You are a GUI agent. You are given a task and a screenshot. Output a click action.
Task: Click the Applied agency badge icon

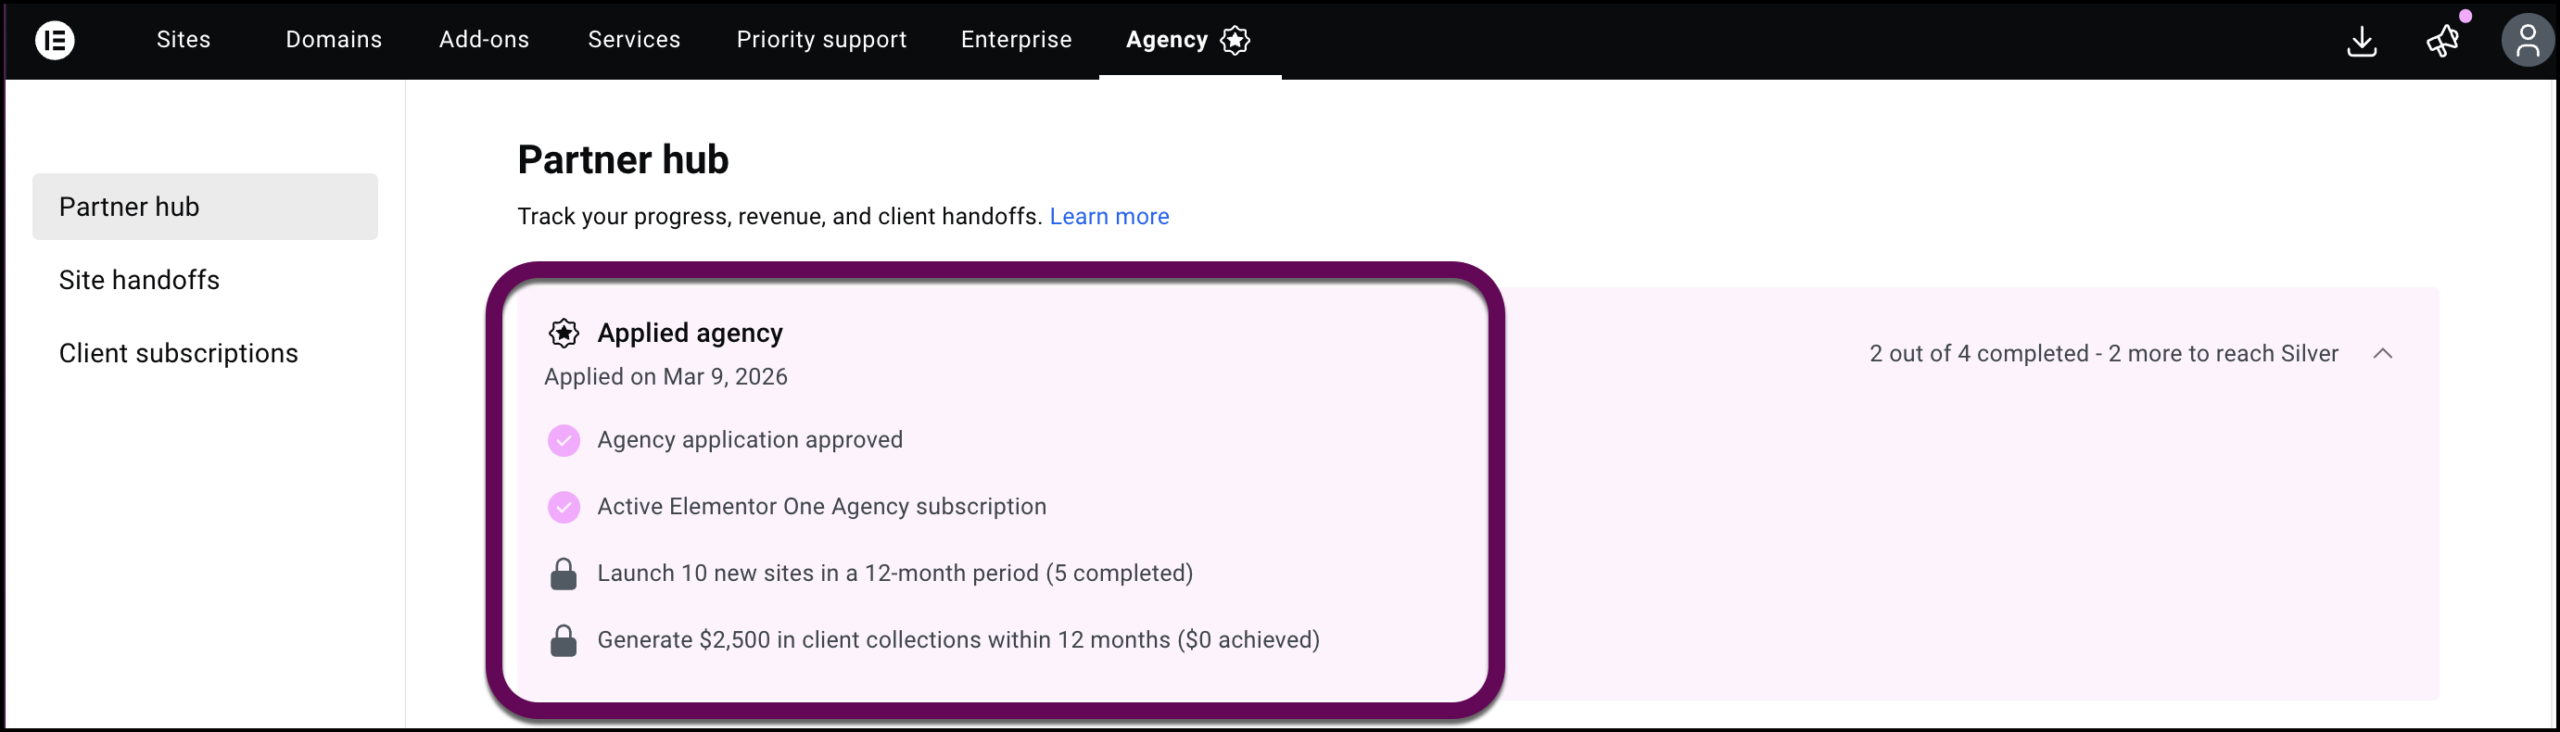[564, 333]
